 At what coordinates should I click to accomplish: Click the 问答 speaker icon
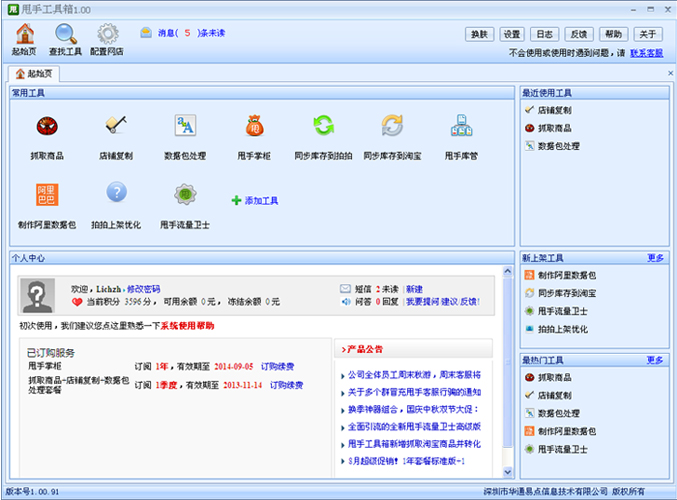pos(346,301)
